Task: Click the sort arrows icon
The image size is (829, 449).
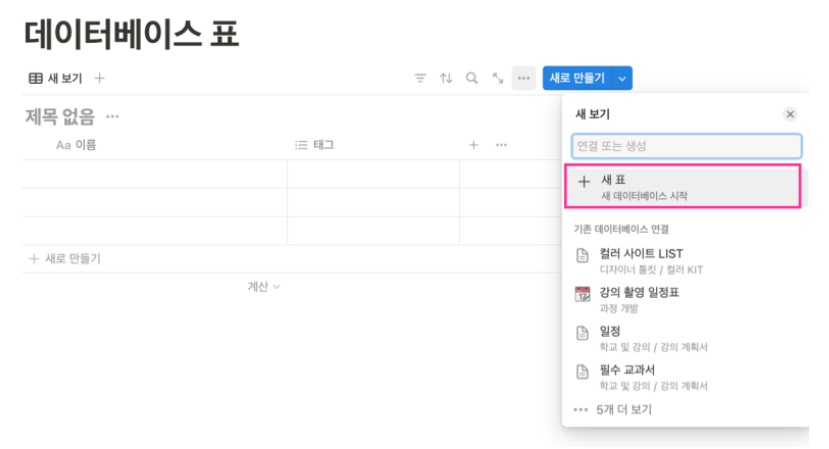Action: point(446,78)
